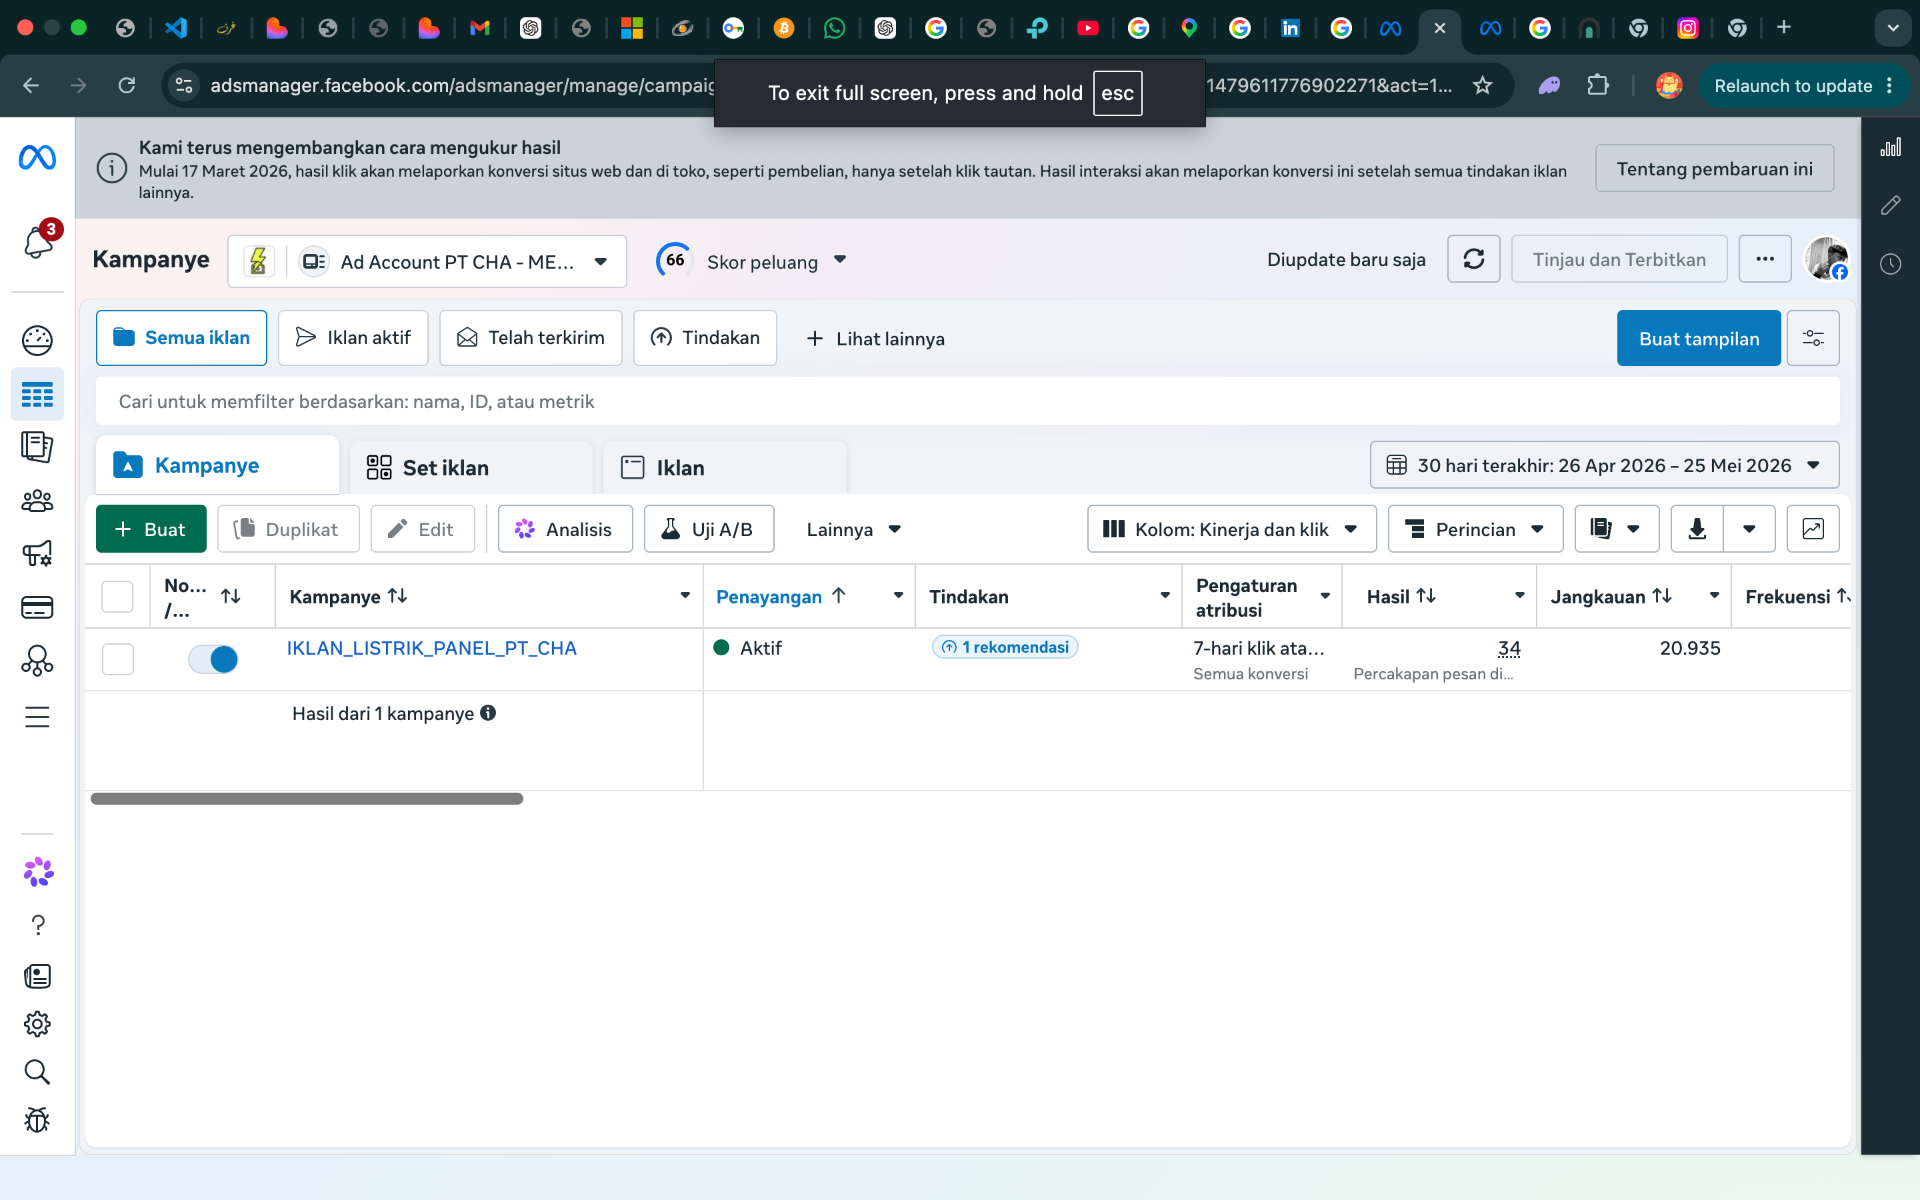
Task: Open the billing card icon in the sidebar
Action: (37, 607)
